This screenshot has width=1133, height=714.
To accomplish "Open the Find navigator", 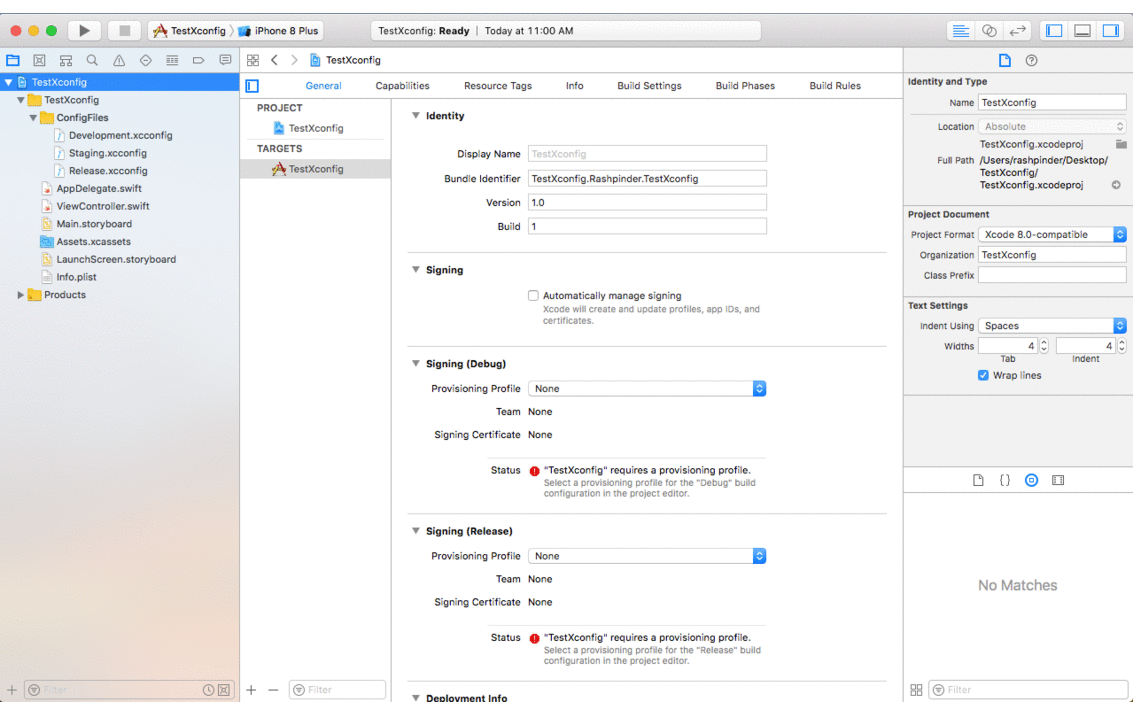I will click(92, 60).
